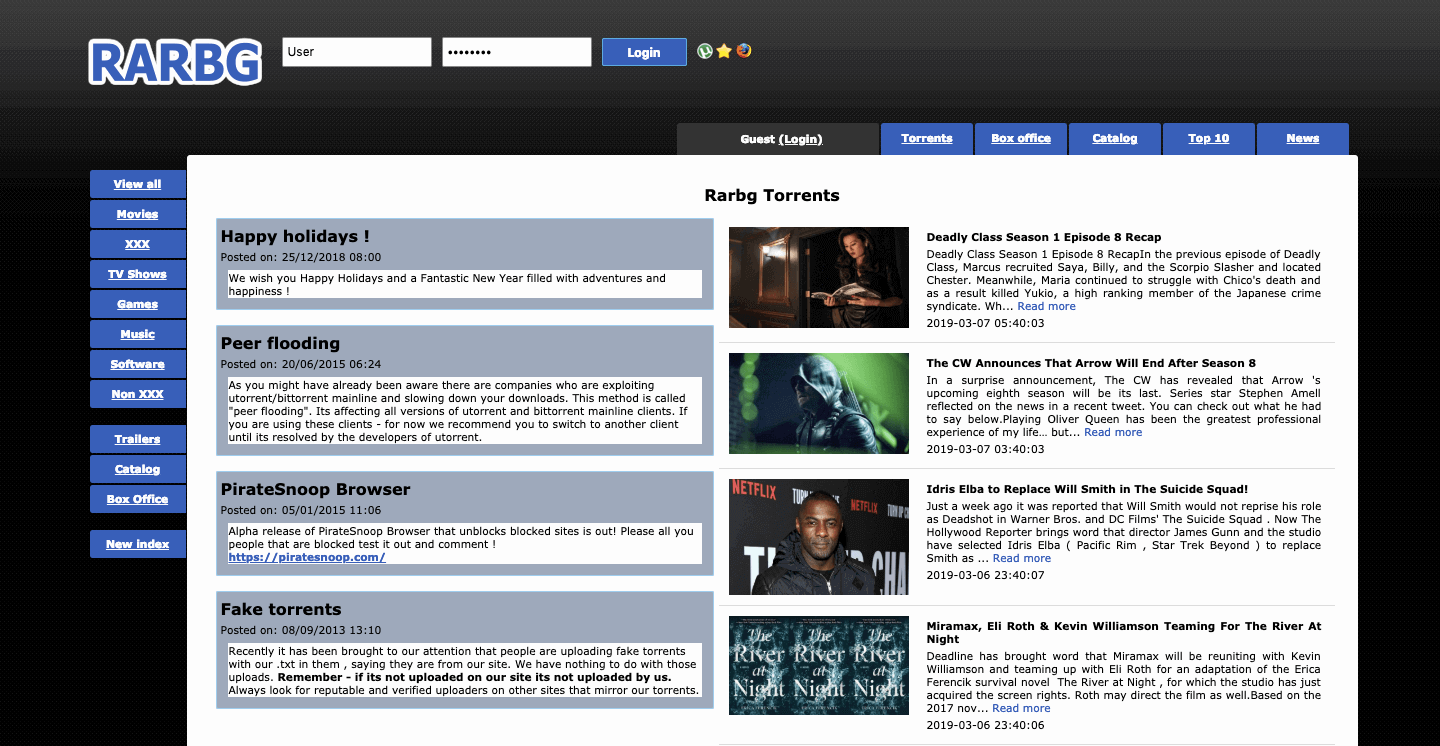1440x746 pixels.
Task: Click timestamp 2019-03-06 23:40:07
Action: [x=985, y=575]
